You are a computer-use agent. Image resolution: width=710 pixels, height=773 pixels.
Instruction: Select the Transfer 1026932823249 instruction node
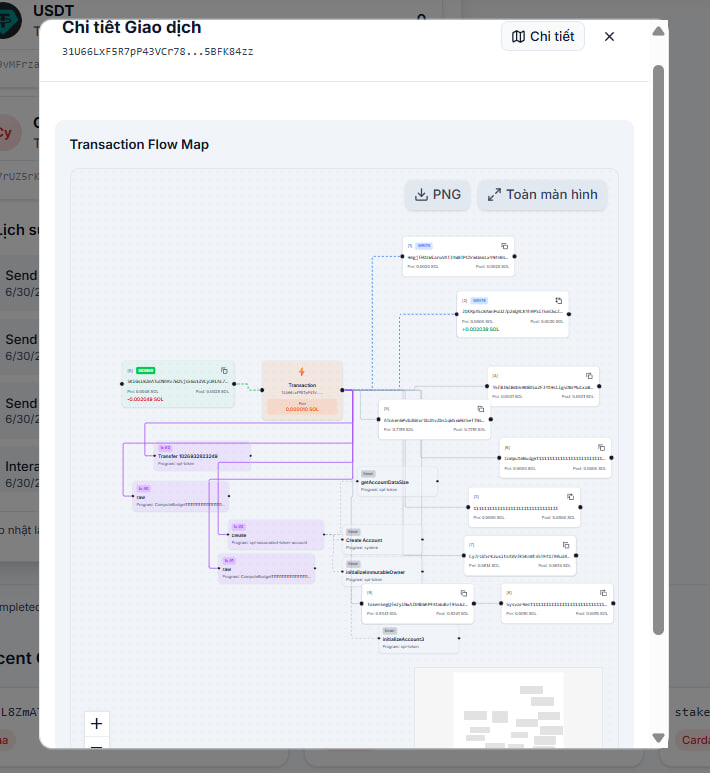click(x=202, y=456)
